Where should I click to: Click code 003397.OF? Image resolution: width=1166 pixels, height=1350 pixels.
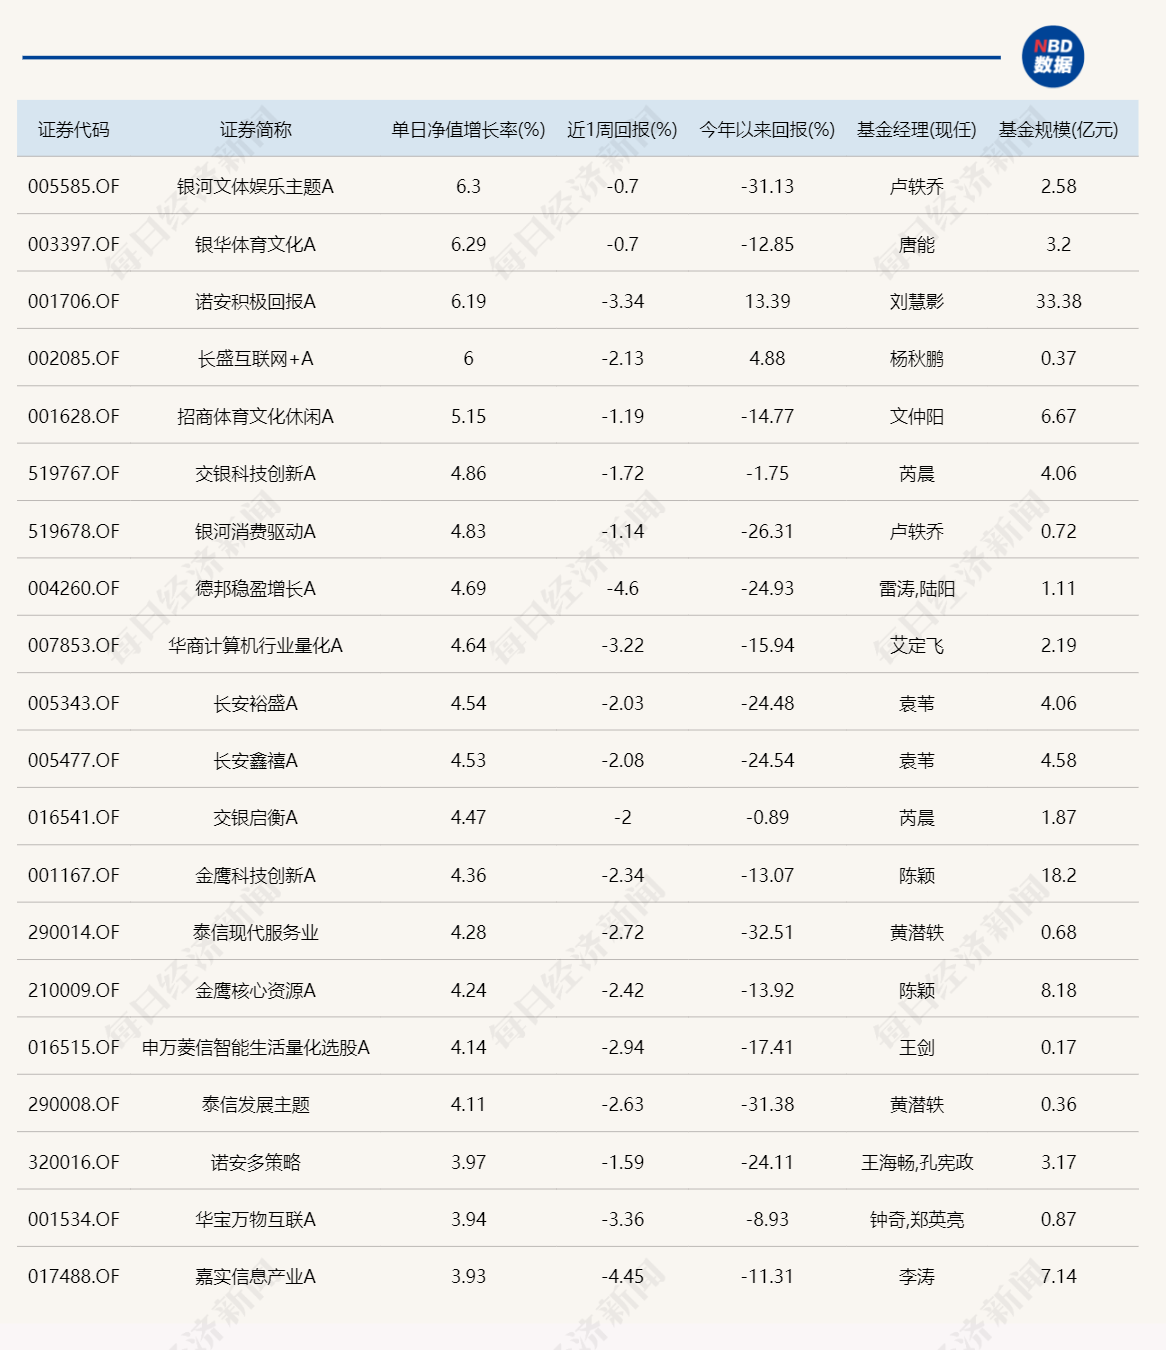click(74, 244)
